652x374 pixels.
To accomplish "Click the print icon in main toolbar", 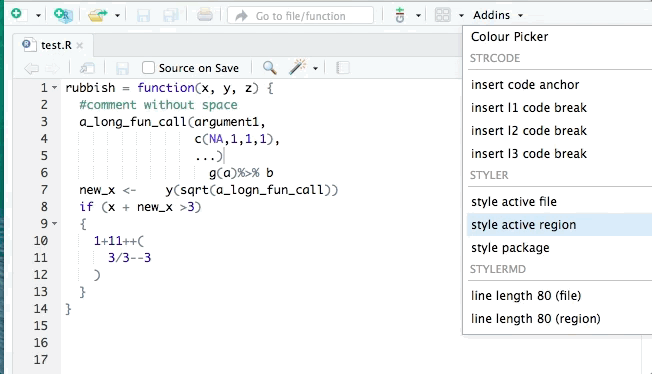I will pyautogui.click(x=205, y=15).
